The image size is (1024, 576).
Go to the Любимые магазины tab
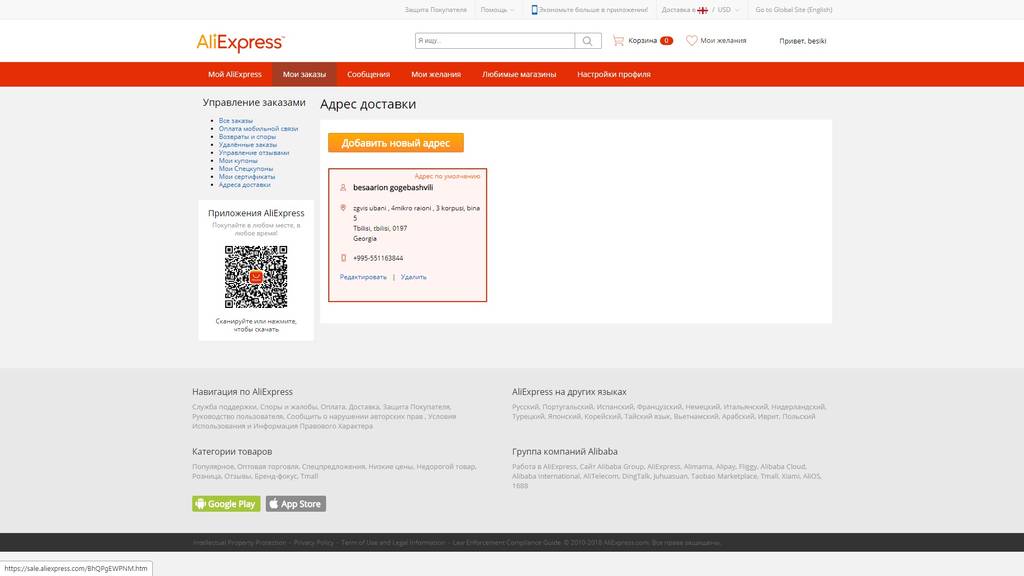pos(519,74)
